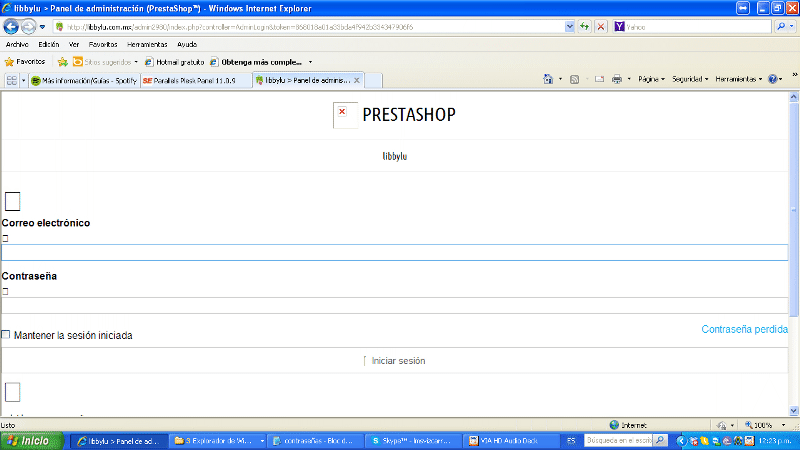The height and width of the screenshot is (450, 800).
Task: Go back with the browser Back arrow
Action: [11, 27]
